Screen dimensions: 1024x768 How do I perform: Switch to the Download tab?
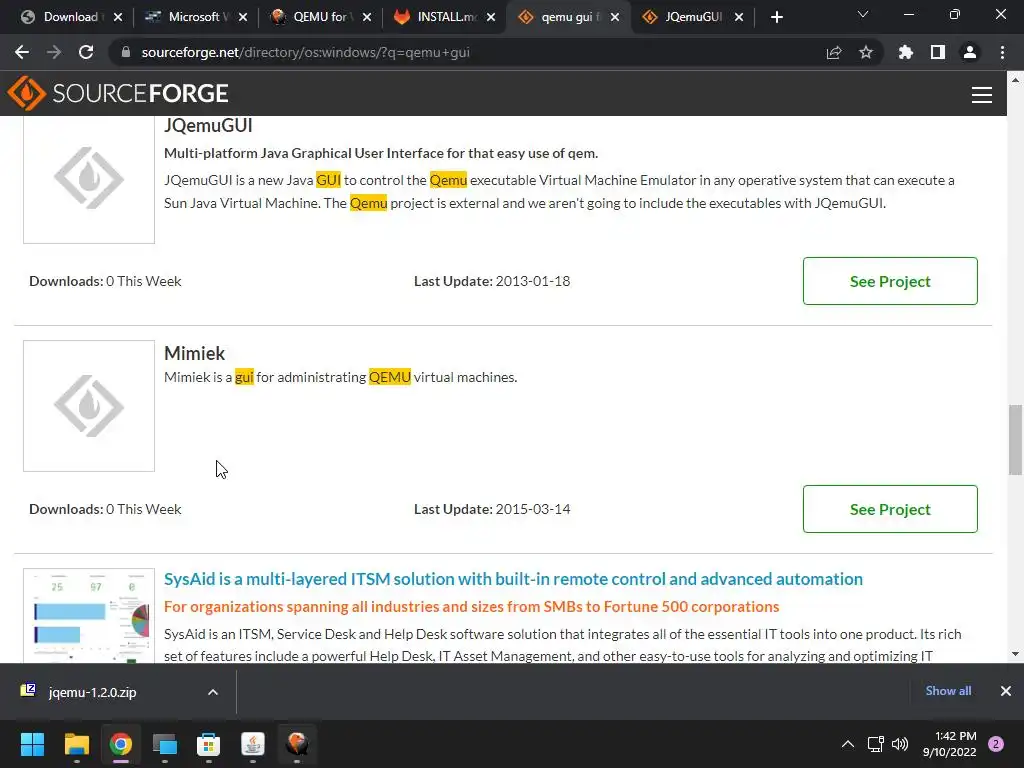72,17
